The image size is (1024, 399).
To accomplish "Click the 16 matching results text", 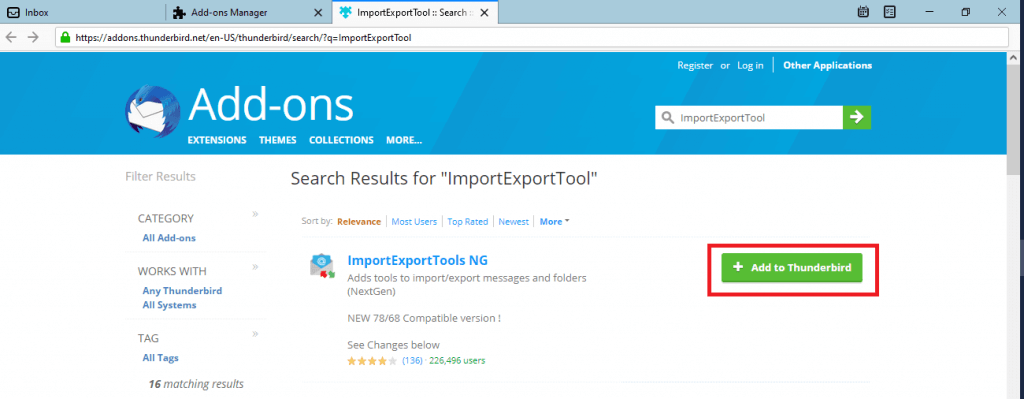I will pos(196,384).
